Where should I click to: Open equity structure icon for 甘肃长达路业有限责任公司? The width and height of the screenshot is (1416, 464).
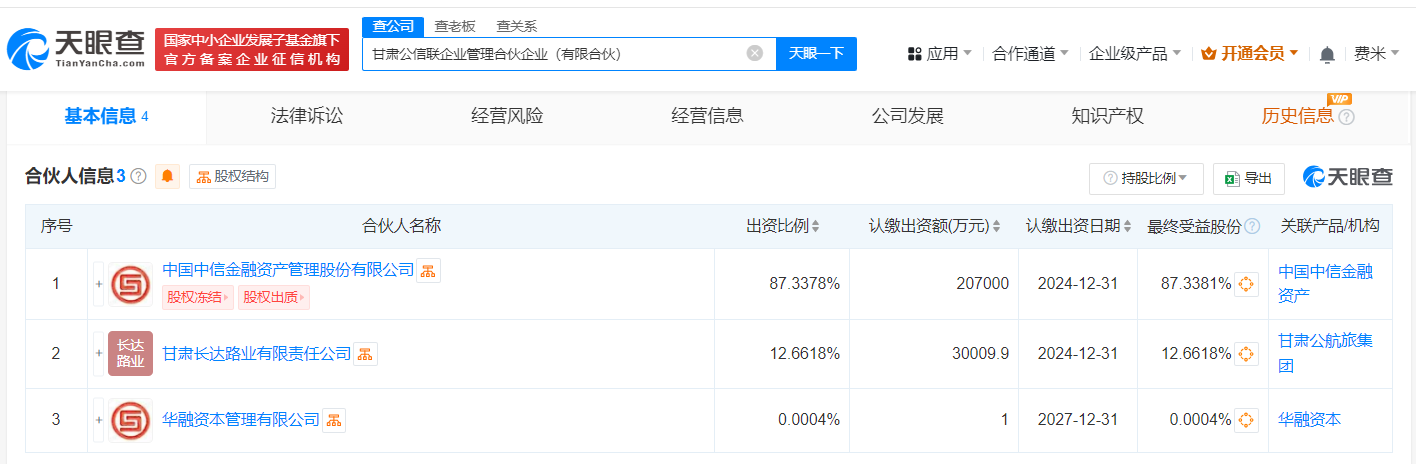coord(365,354)
